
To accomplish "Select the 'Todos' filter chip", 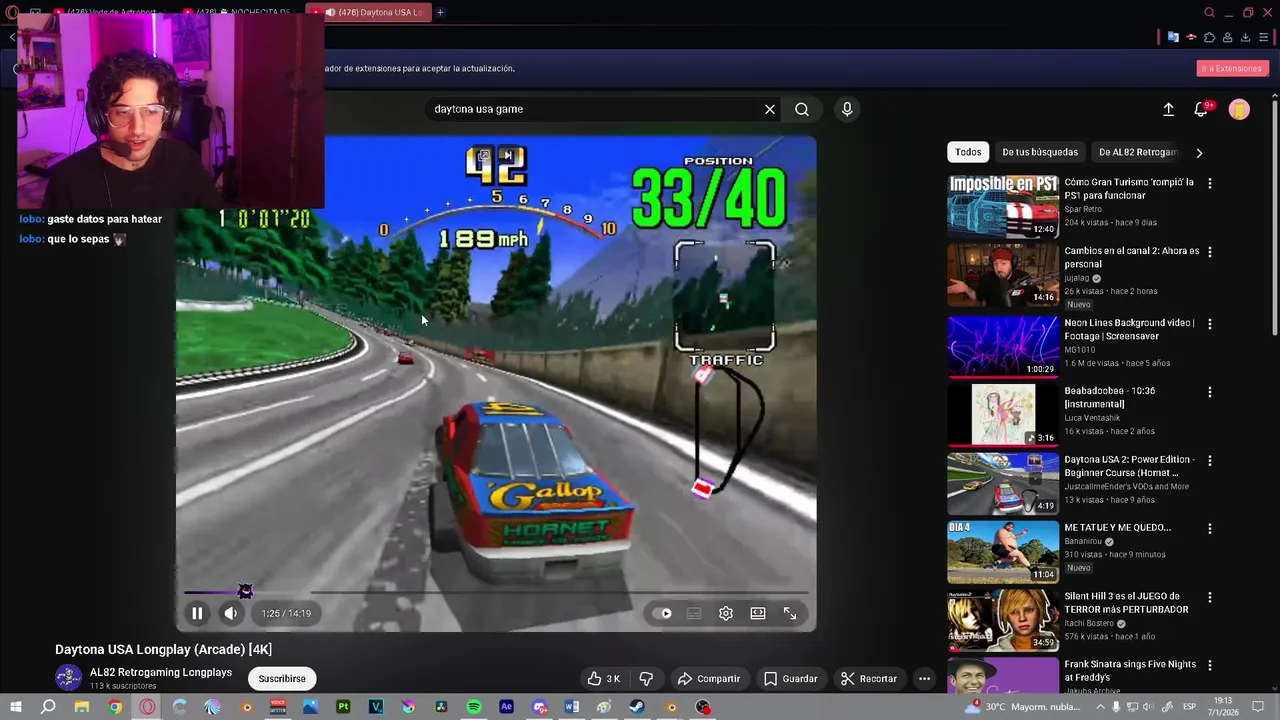I will [x=968, y=152].
